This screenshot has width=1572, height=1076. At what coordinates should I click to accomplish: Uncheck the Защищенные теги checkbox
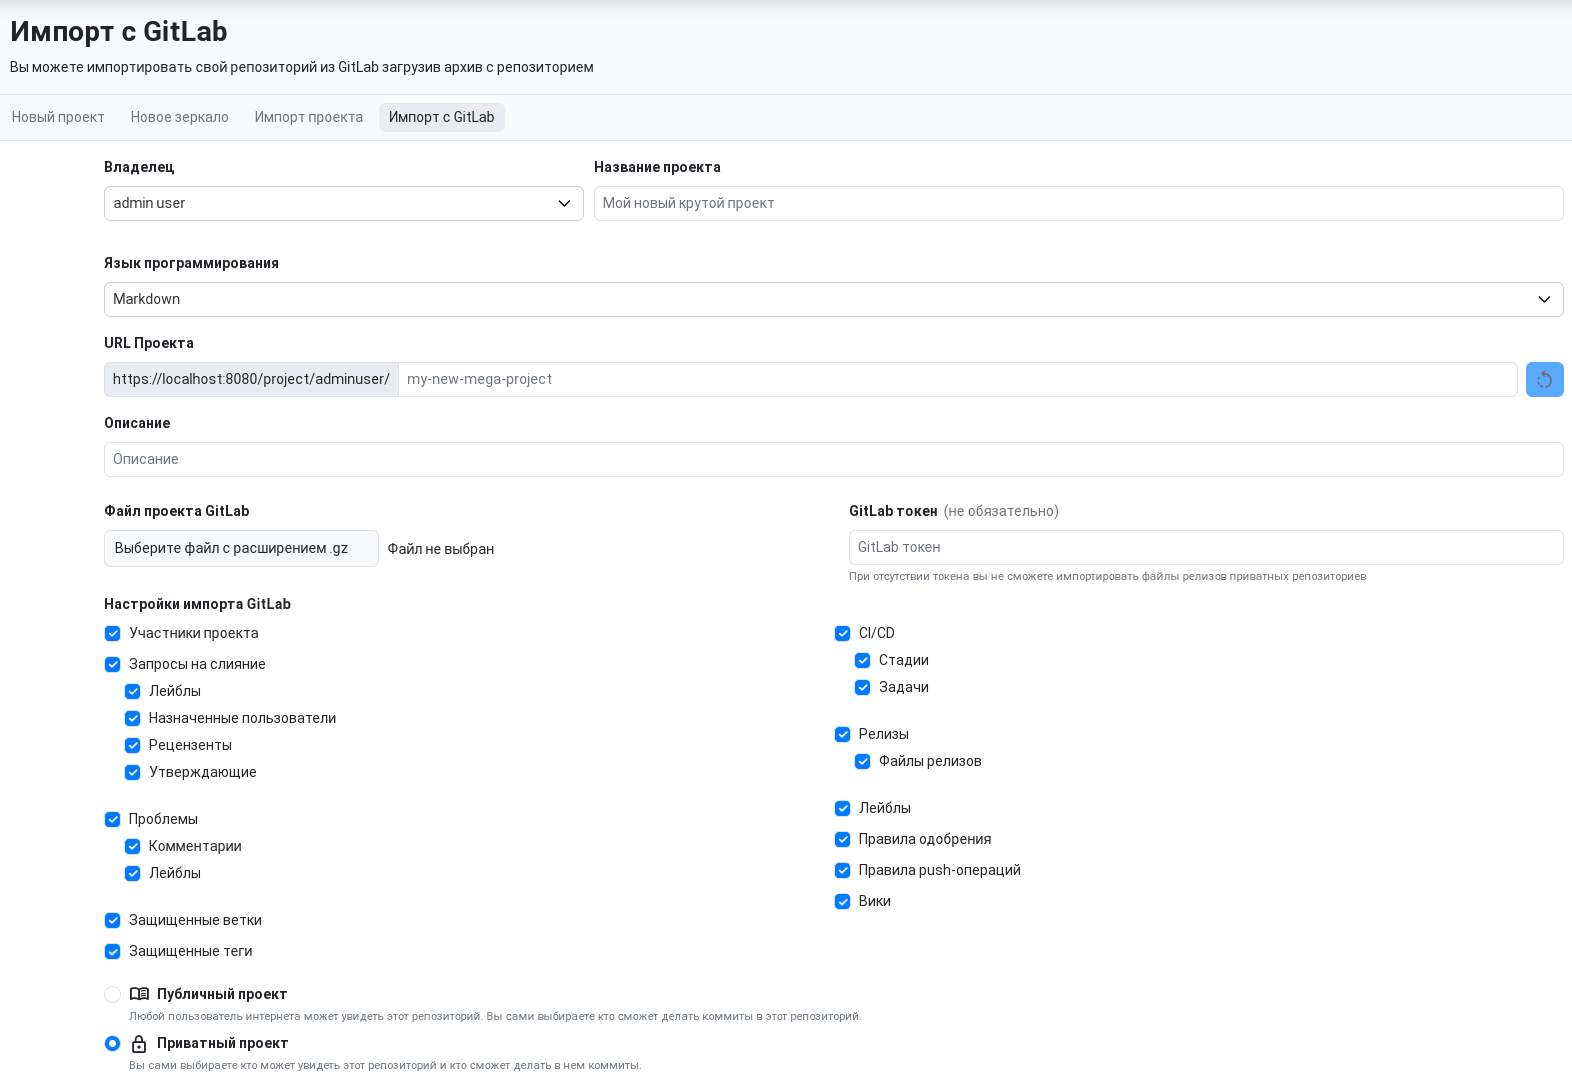113,951
